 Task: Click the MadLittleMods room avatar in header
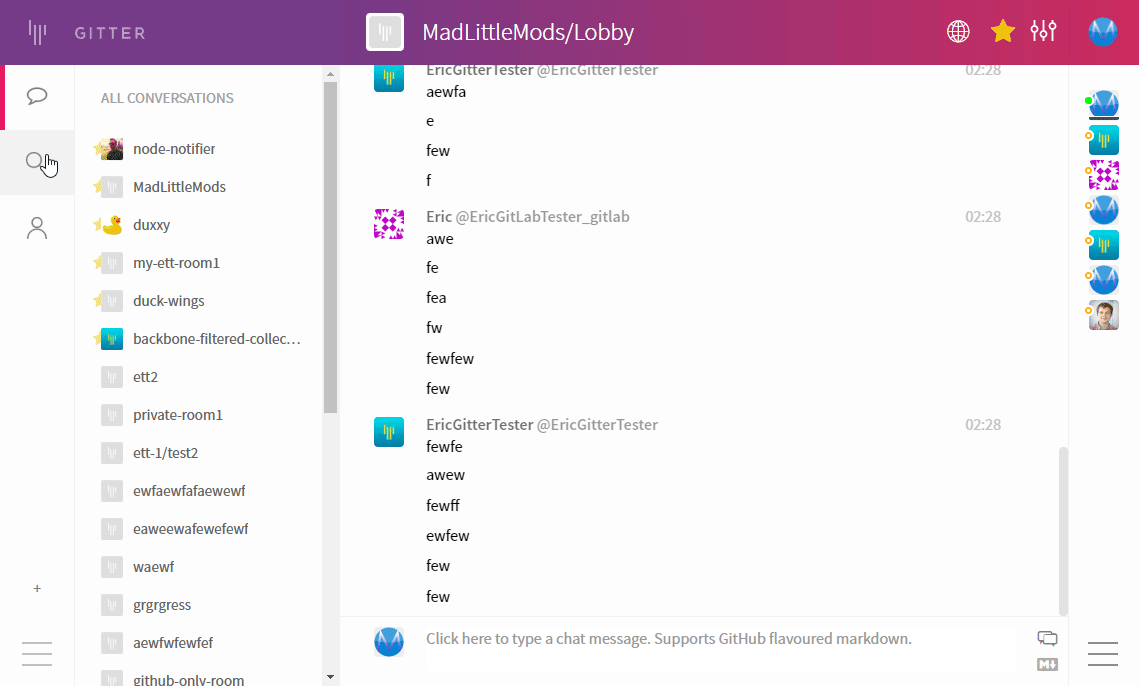tap(385, 32)
